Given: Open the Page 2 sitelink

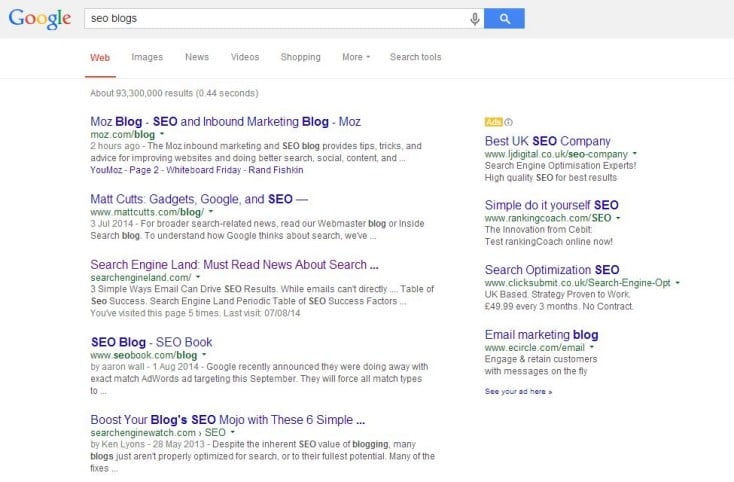Looking at the screenshot, I should click(x=144, y=170).
